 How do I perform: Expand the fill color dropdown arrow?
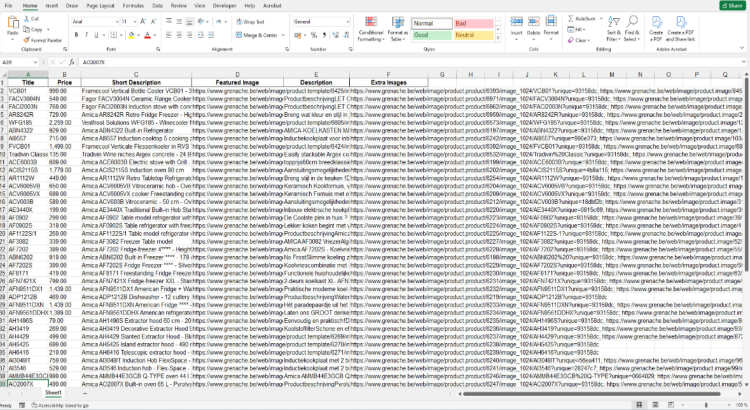pos(139,35)
